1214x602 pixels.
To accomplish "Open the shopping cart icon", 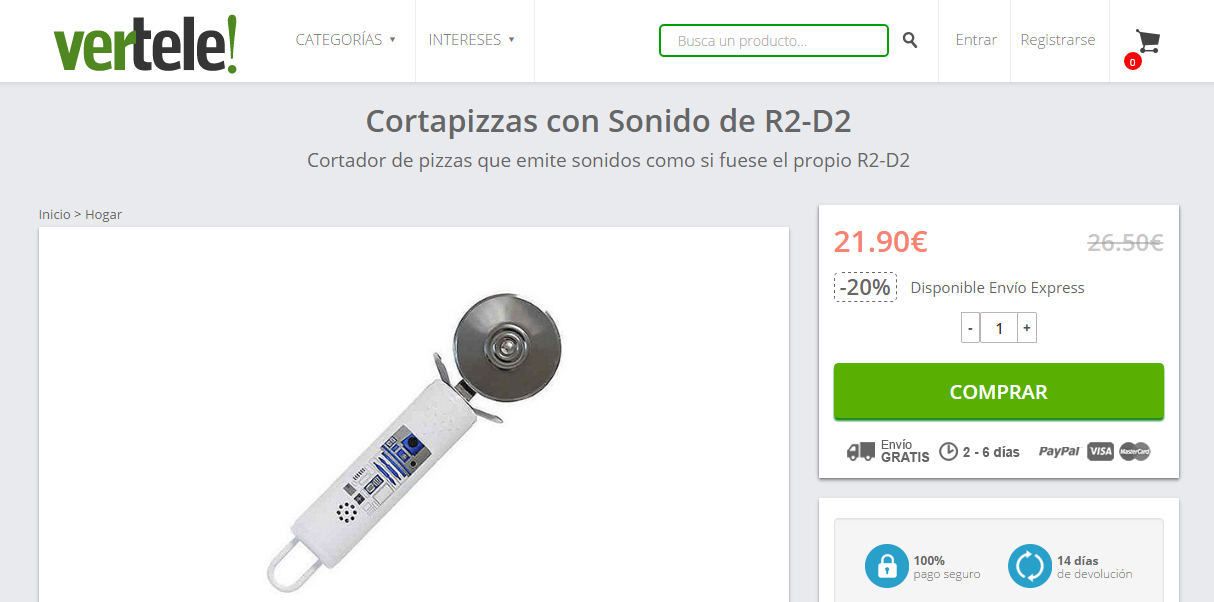I will click(1148, 41).
